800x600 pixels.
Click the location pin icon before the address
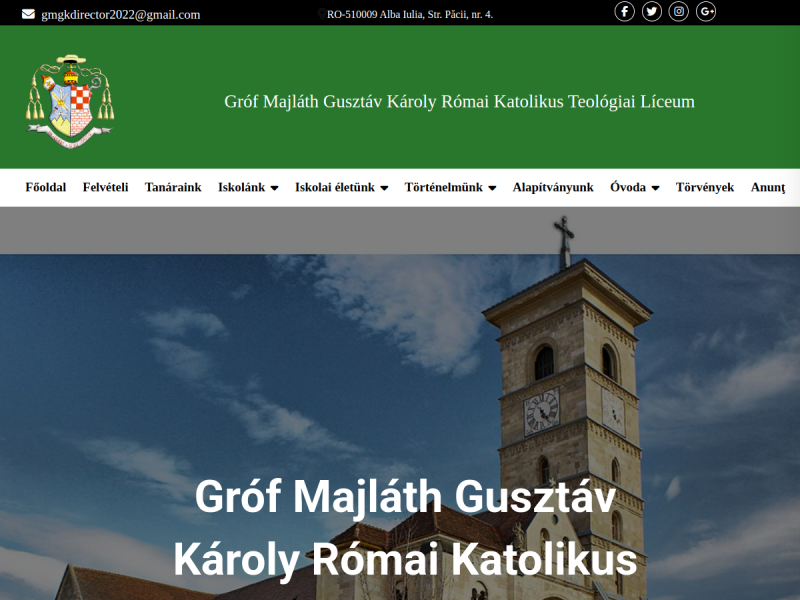pyautogui.click(x=322, y=14)
